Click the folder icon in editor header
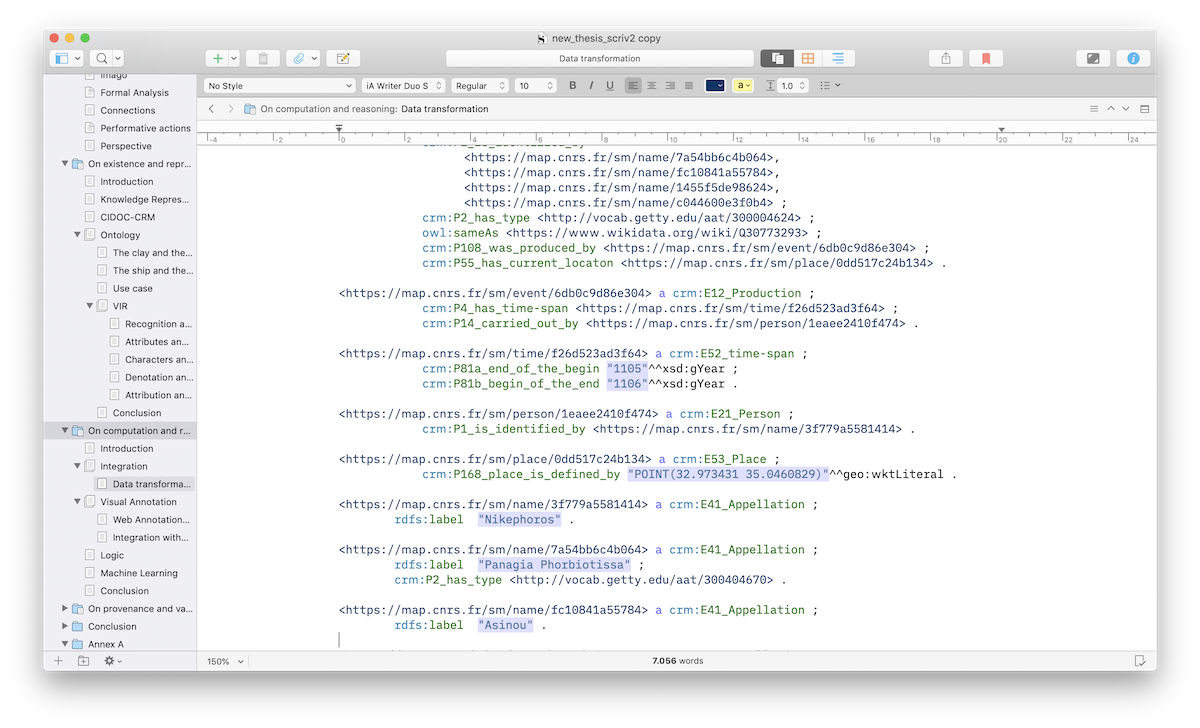Image resolution: width=1200 pixels, height=728 pixels. click(x=250, y=109)
